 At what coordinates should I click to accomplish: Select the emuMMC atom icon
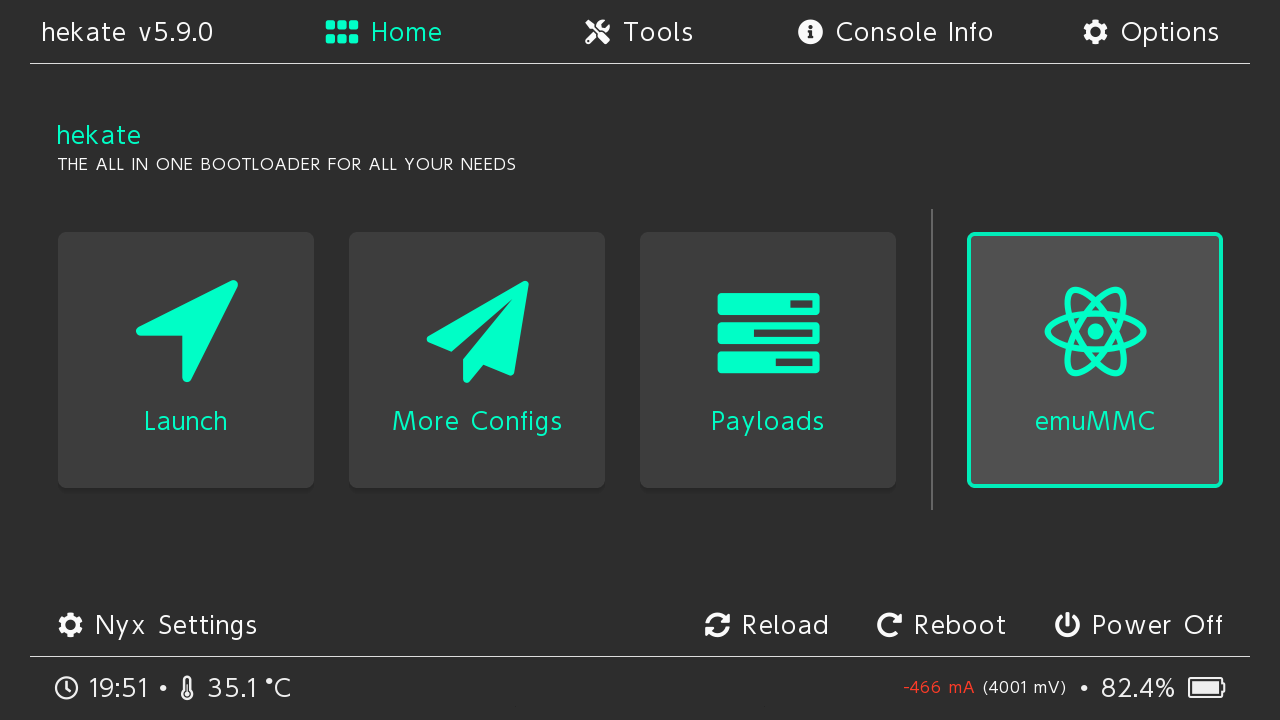(1095, 331)
